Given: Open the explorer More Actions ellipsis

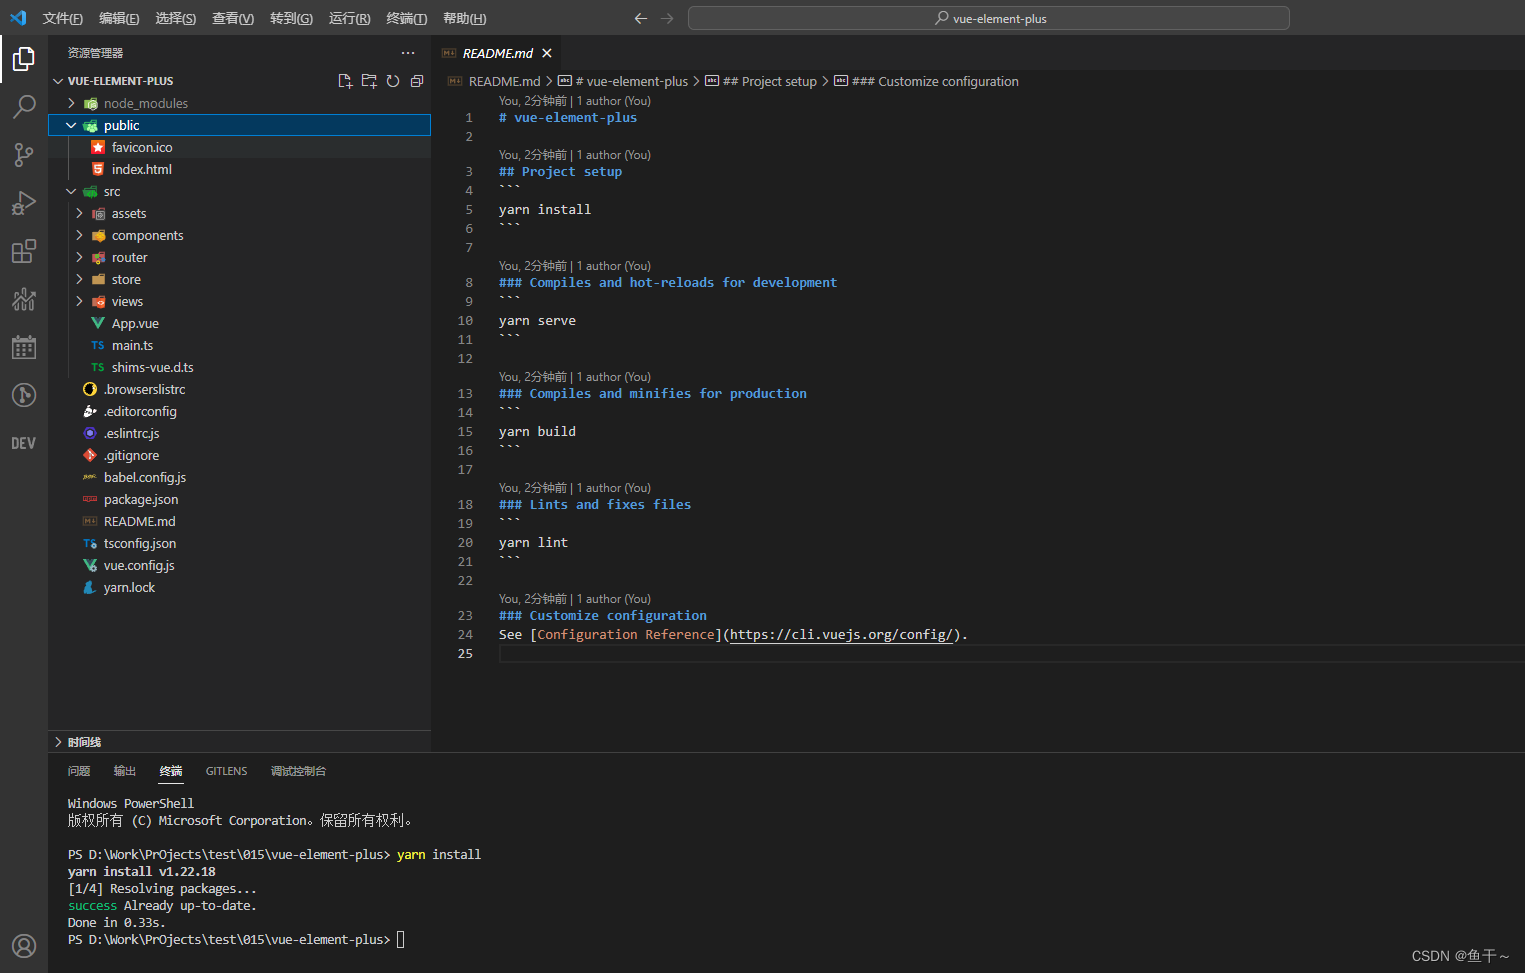Looking at the screenshot, I should tap(408, 53).
